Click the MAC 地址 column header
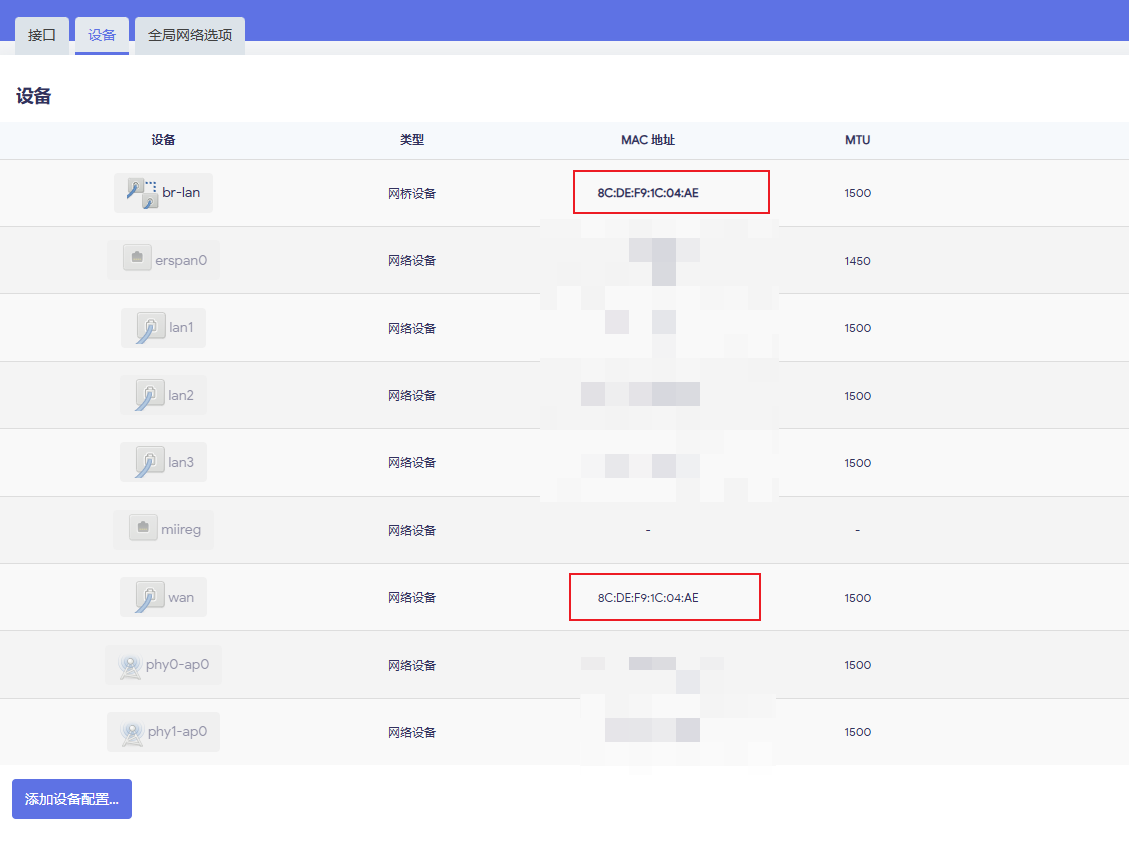This screenshot has width=1129, height=841. pos(648,140)
